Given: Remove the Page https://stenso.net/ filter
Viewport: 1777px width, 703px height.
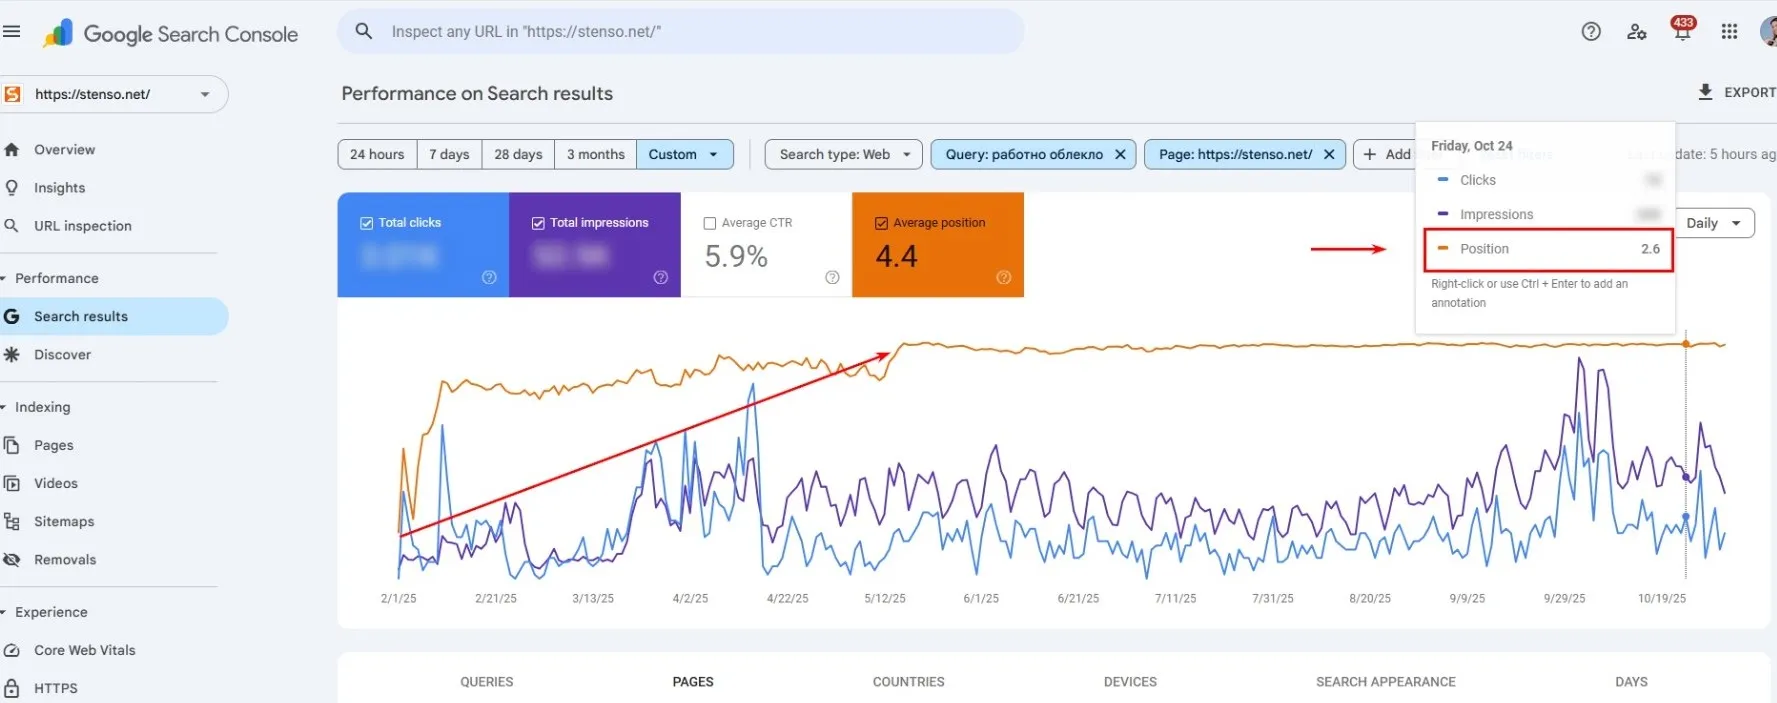Looking at the screenshot, I should (x=1329, y=154).
